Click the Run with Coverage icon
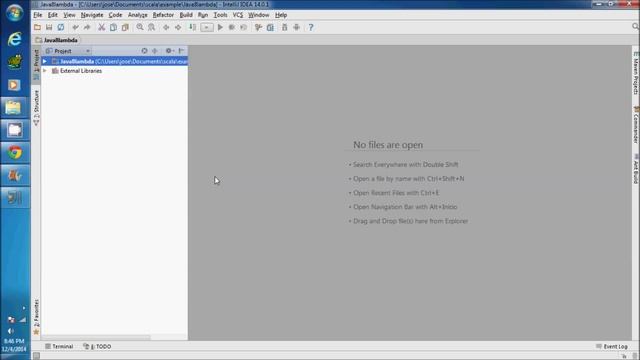640x360 pixels. click(244, 27)
